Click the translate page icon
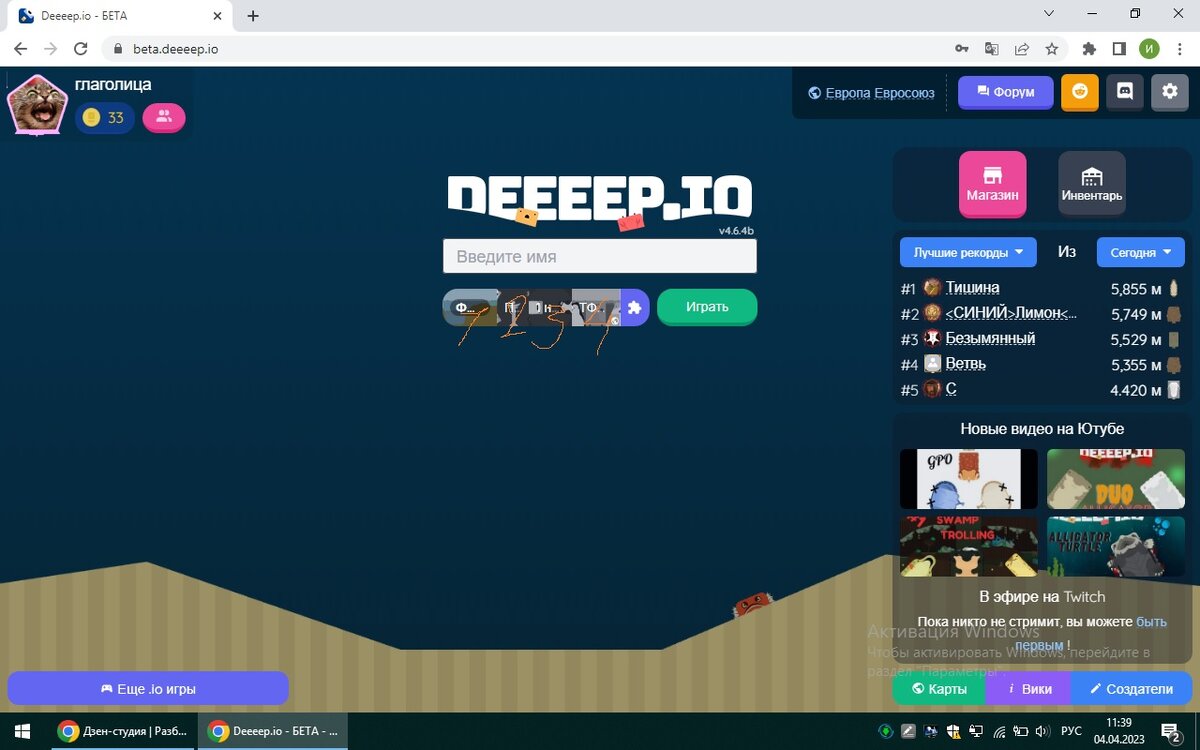The height and width of the screenshot is (750, 1200). click(x=992, y=48)
